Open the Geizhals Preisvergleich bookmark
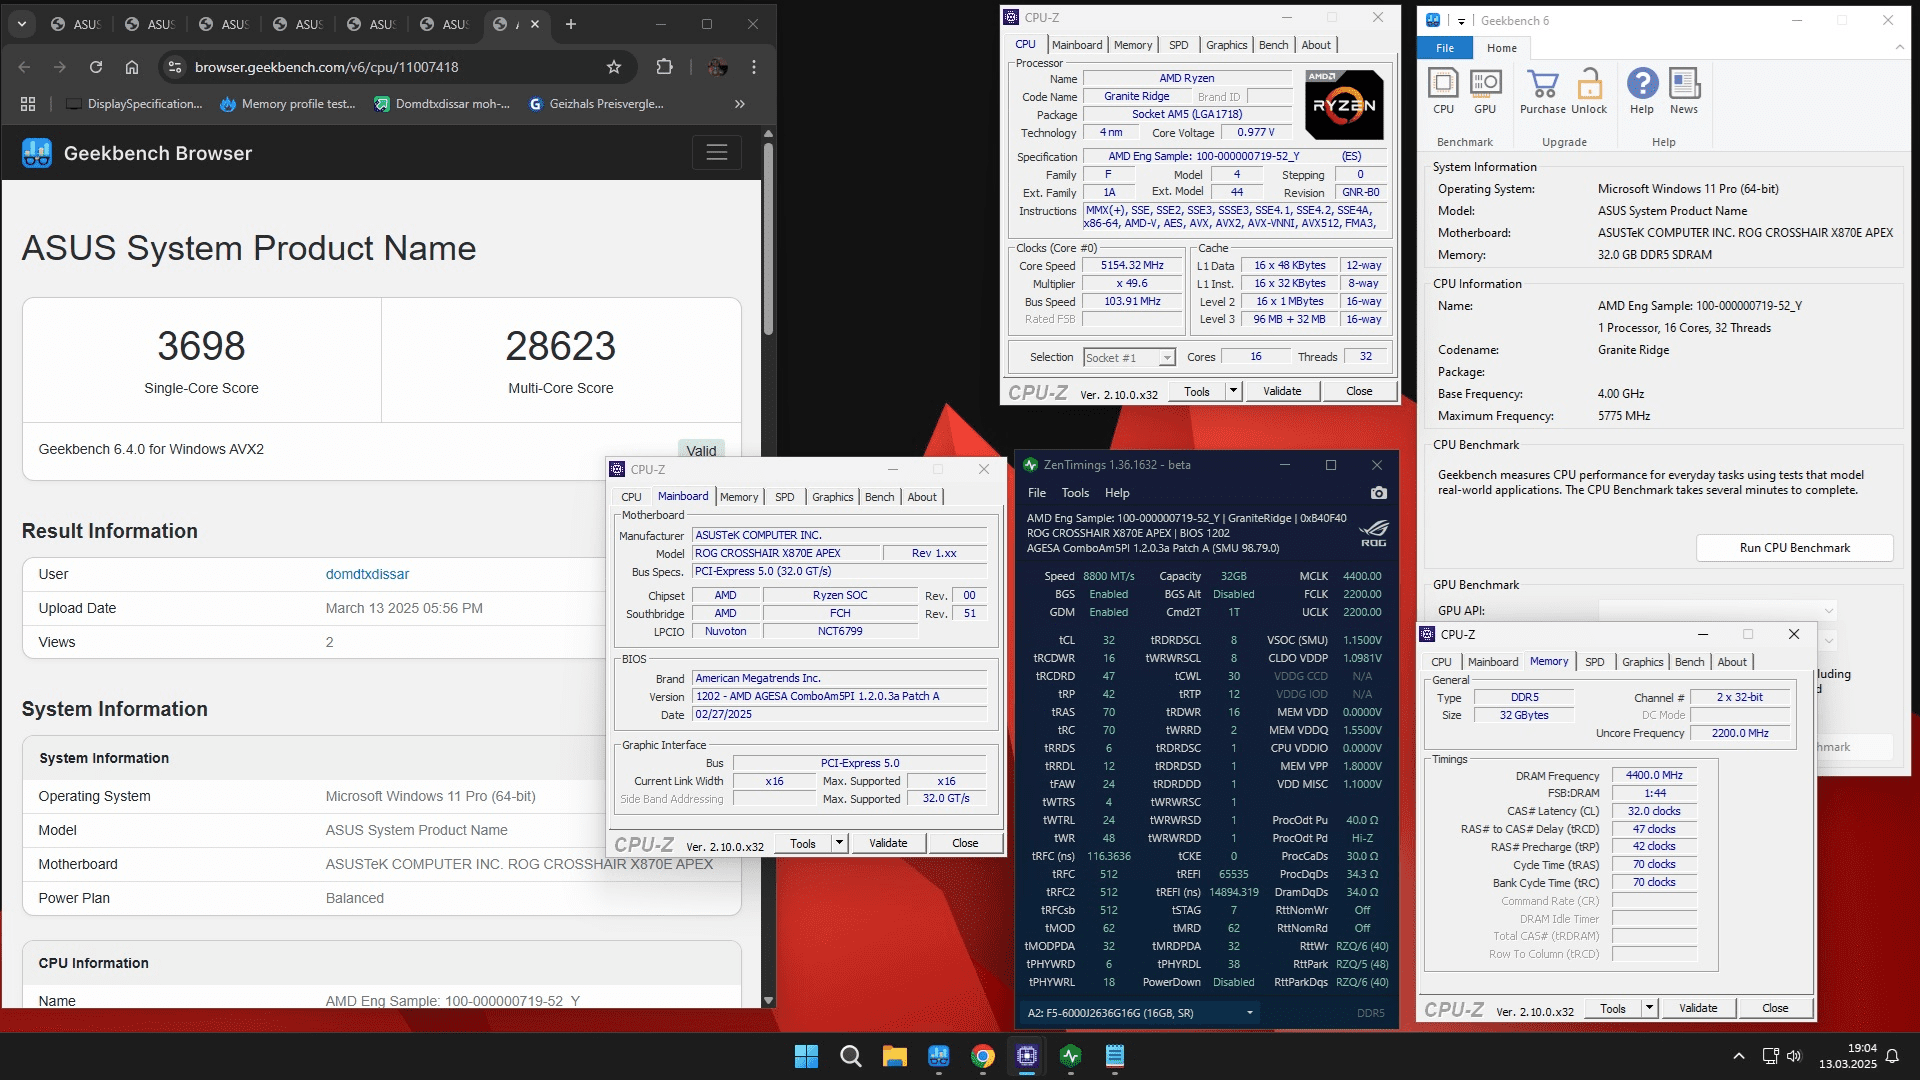The width and height of the screenshot is (1920, 1080). coord(596,104)
